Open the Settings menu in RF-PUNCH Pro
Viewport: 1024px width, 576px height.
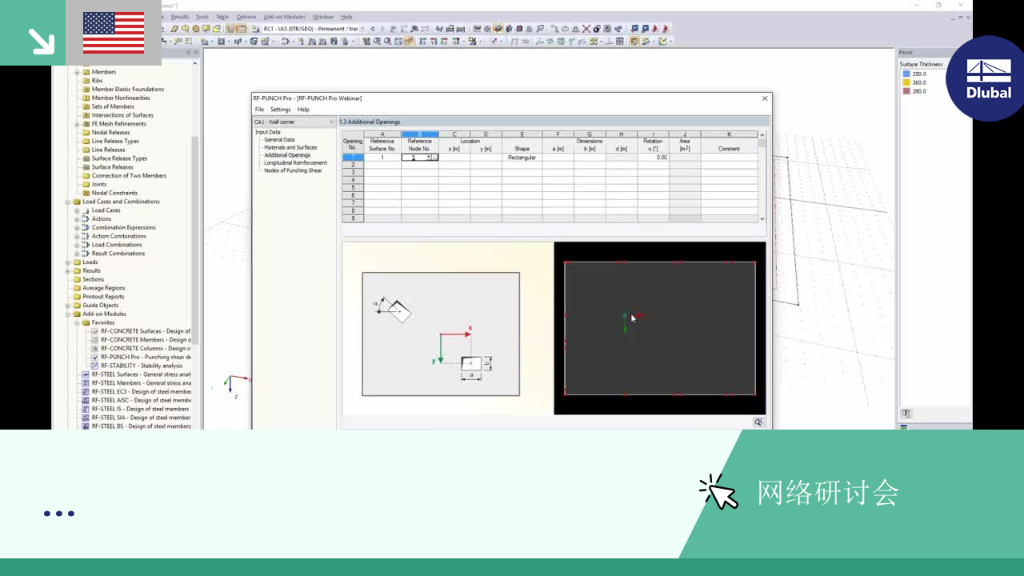280,110
